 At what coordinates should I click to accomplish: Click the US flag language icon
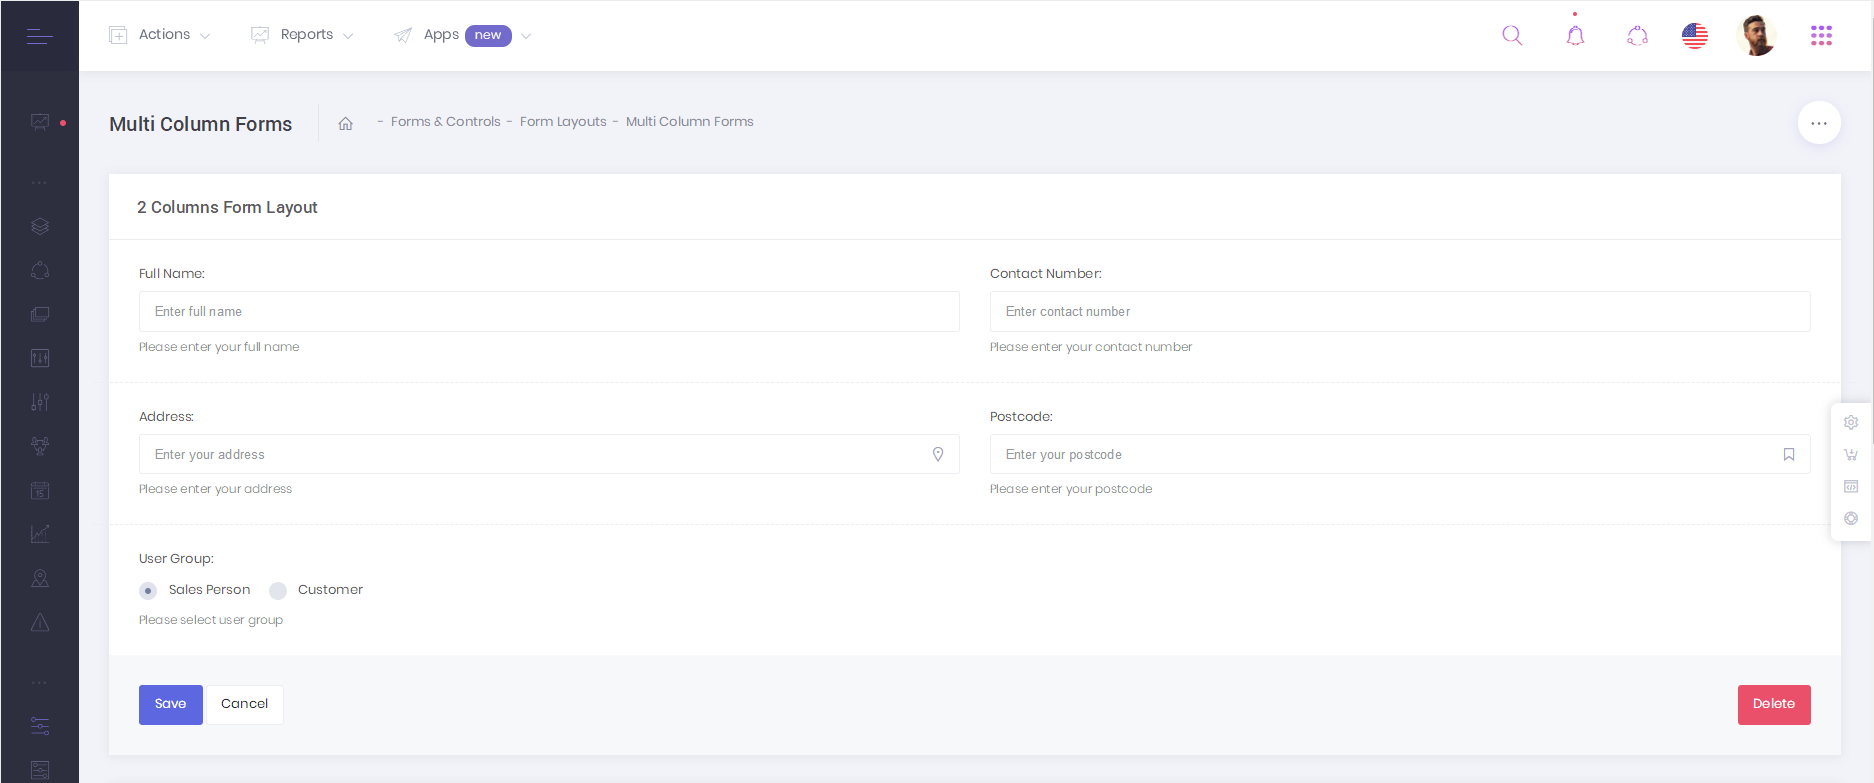pyautogui.click(x=1695, y=36)
